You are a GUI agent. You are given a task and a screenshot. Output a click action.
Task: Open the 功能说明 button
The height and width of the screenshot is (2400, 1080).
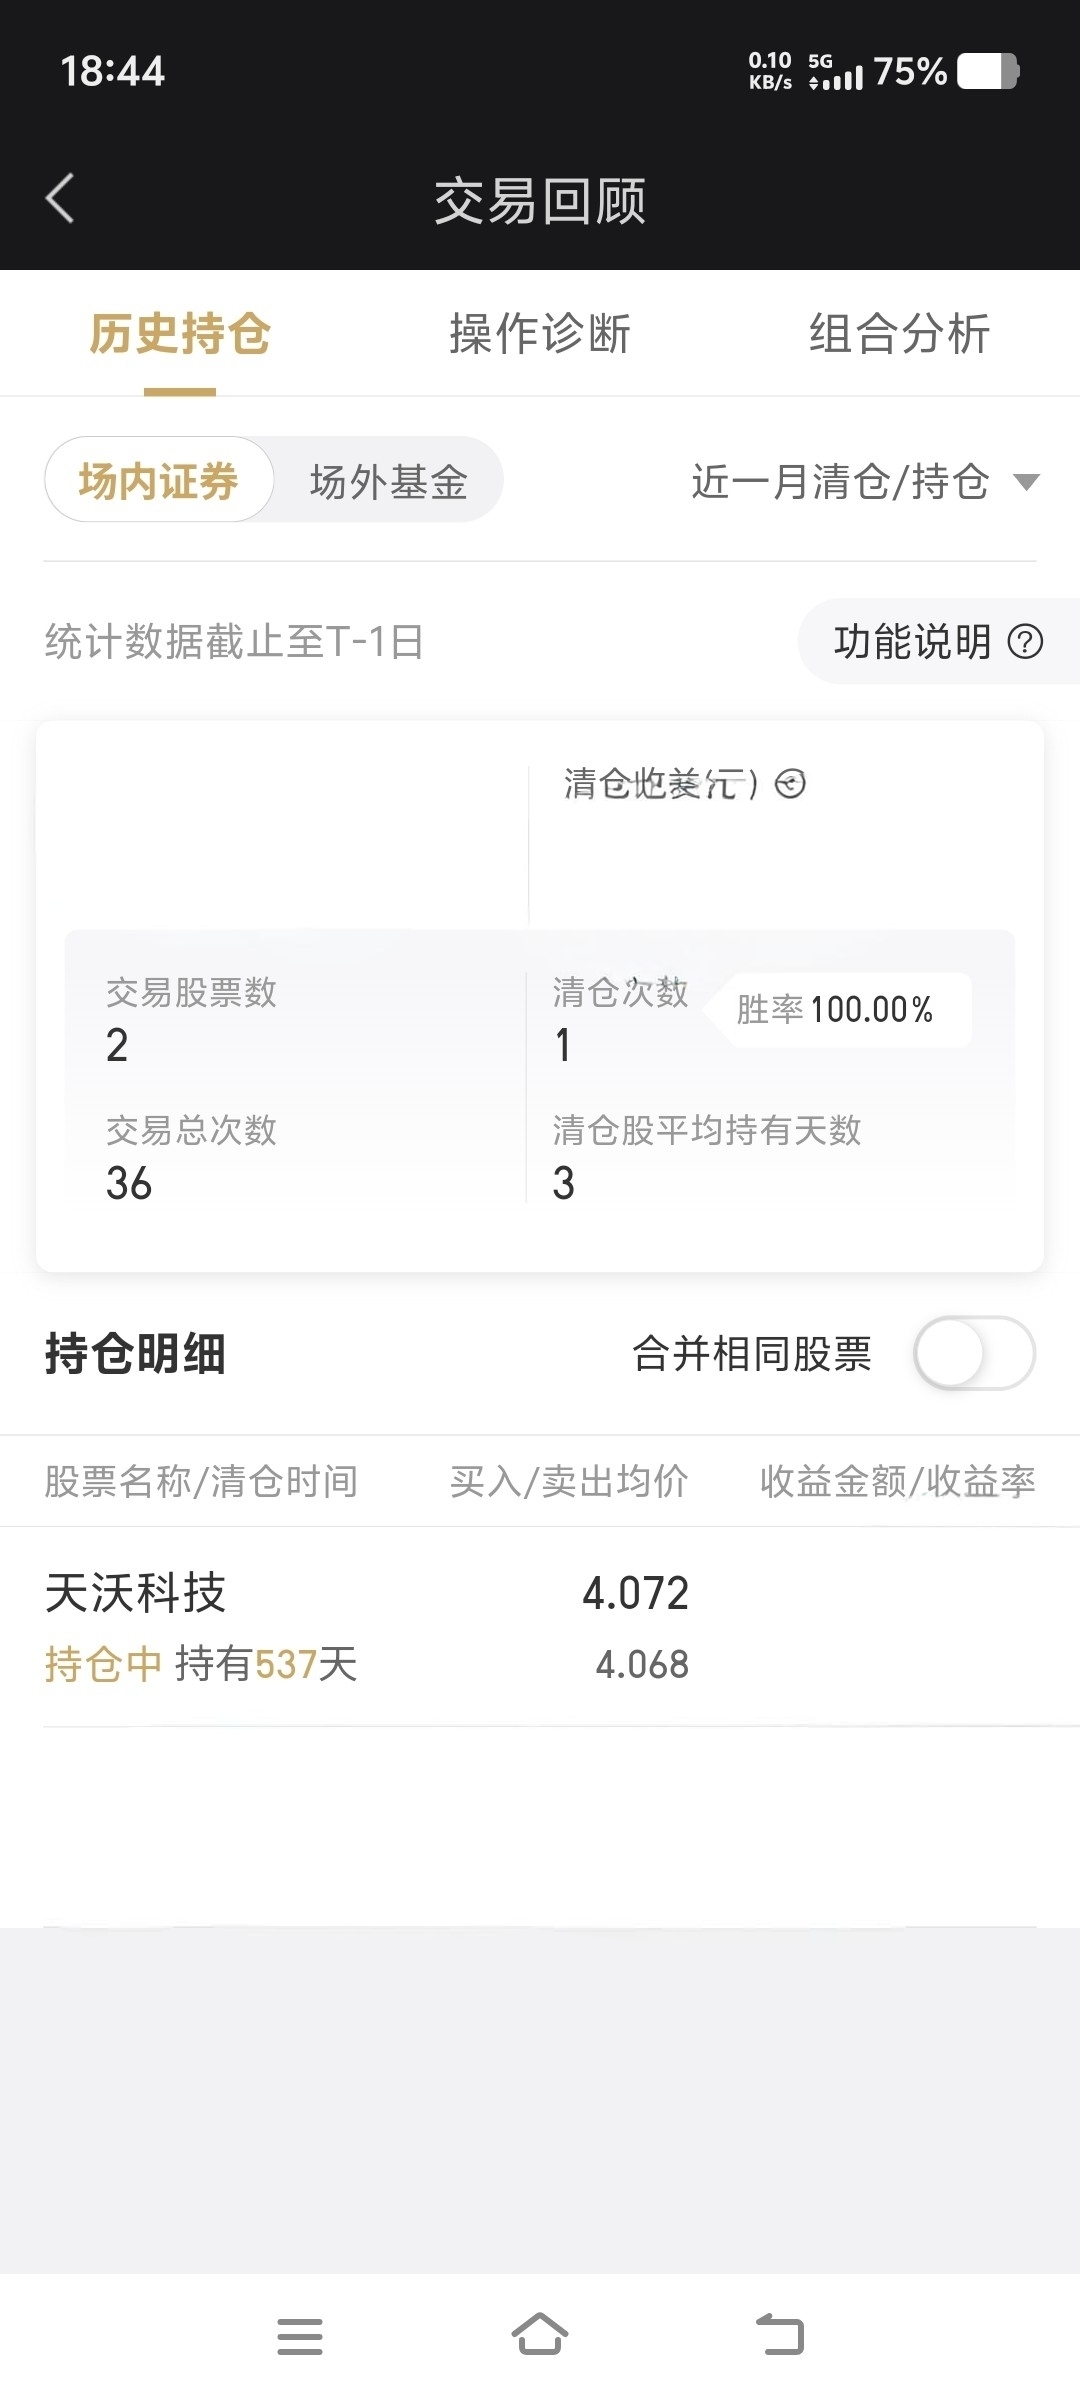tap(938, 641)
